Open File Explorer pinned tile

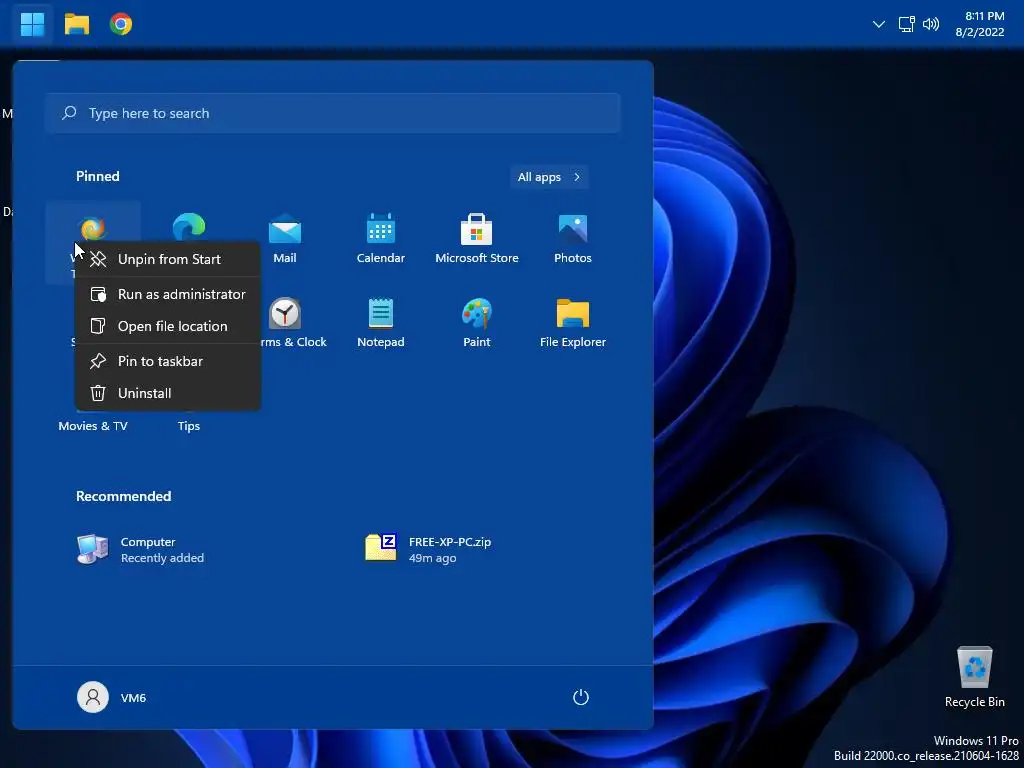(573, 323)
